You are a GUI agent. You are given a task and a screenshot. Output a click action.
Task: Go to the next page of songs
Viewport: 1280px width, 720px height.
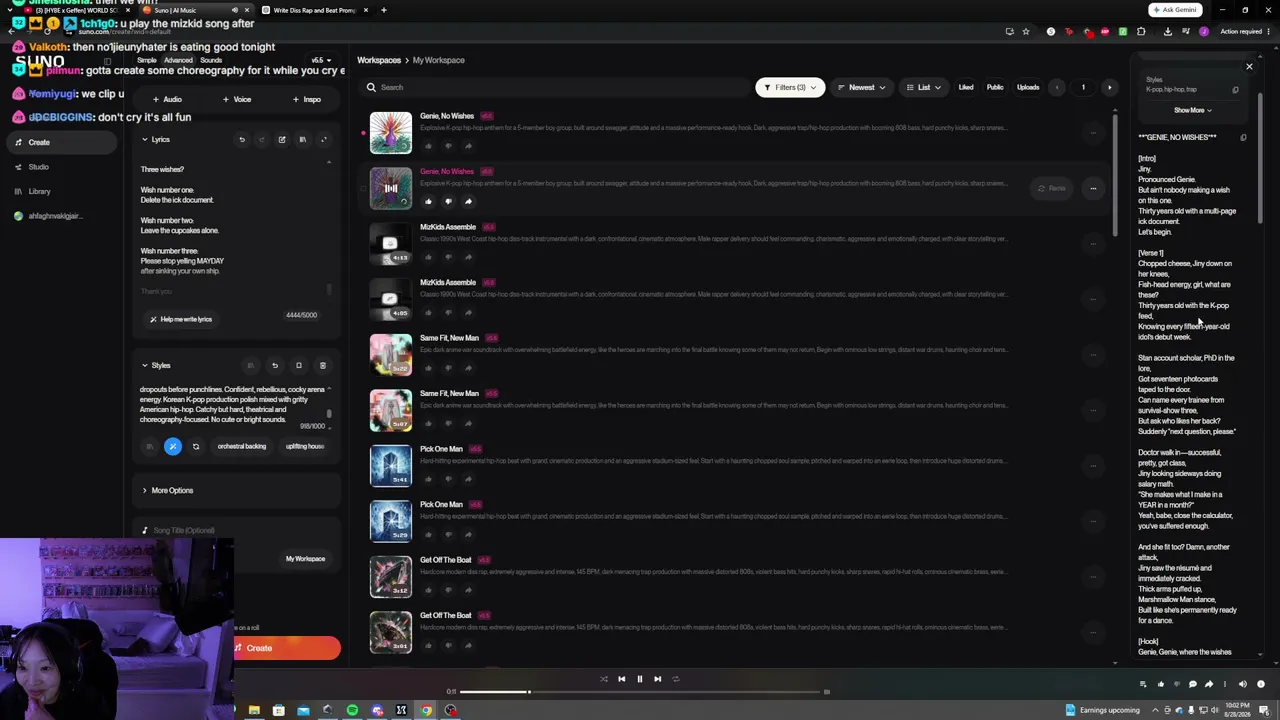[x=1109, y=87]
